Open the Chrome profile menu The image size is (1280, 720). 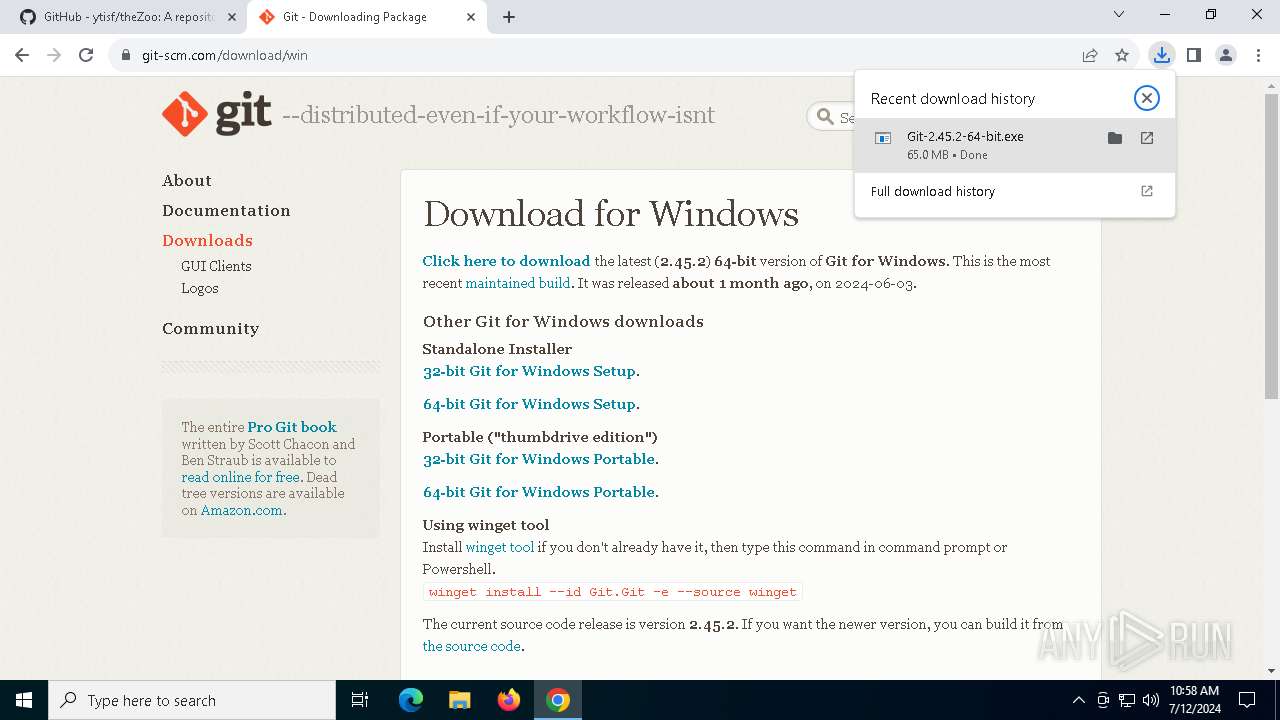[x=1226, y=55]
